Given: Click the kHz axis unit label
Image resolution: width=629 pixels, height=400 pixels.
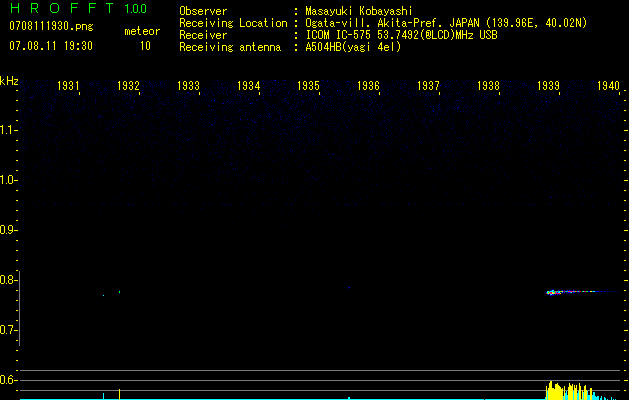Looking at the screenshot, I should point(9,81).
